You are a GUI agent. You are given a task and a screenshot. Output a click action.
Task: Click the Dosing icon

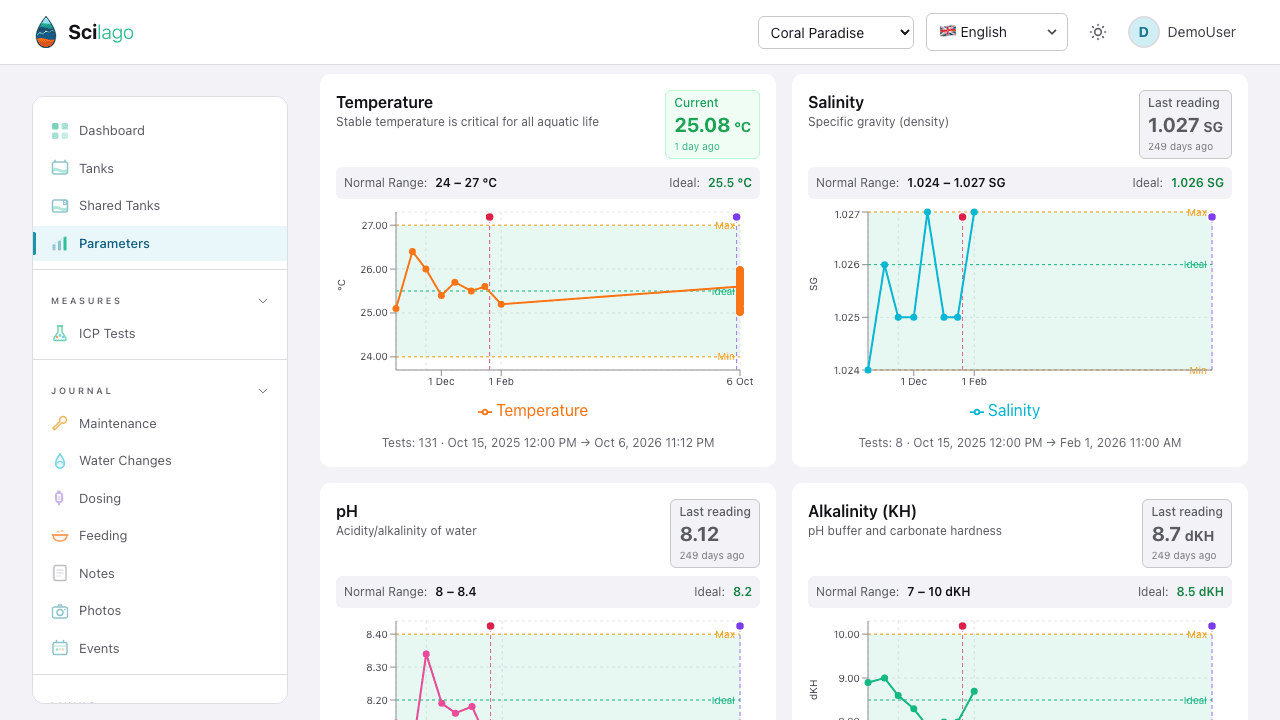[x=60, y=499]
